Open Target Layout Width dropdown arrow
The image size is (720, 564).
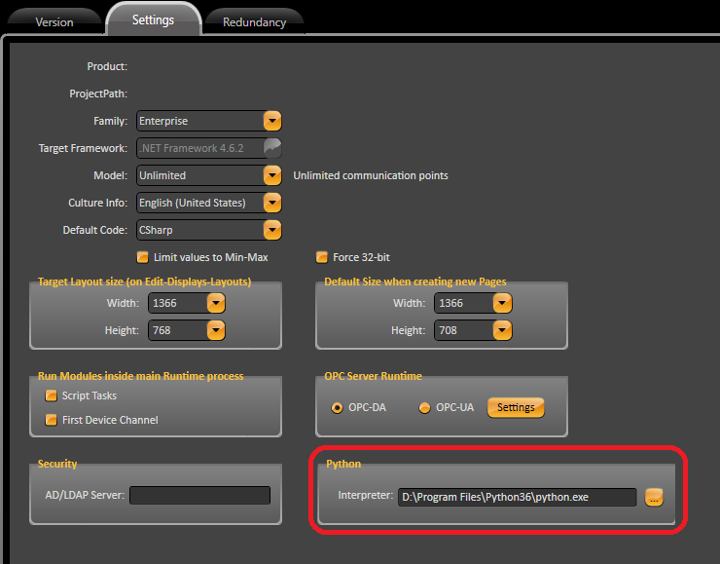click(x=215, y=303)
